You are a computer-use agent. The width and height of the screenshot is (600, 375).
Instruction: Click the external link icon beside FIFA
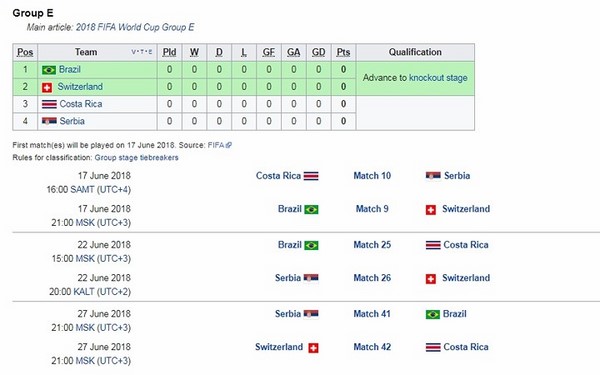click(x=229, y=145)
